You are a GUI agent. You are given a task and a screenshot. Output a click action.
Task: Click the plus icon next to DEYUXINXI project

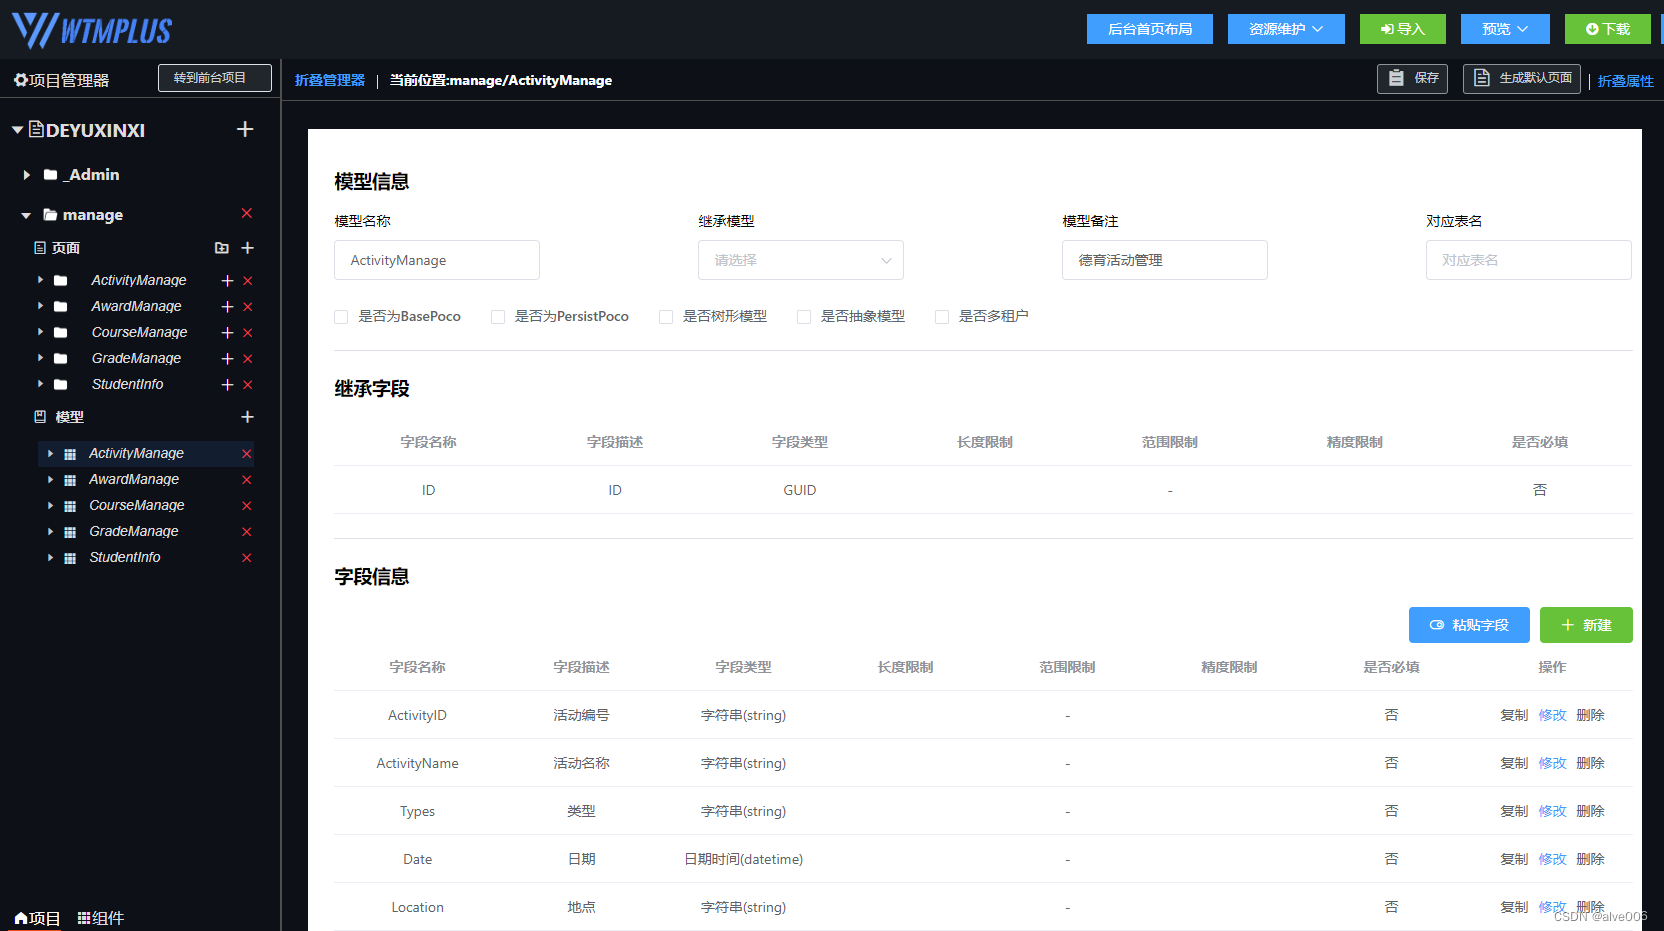[245, 130]
